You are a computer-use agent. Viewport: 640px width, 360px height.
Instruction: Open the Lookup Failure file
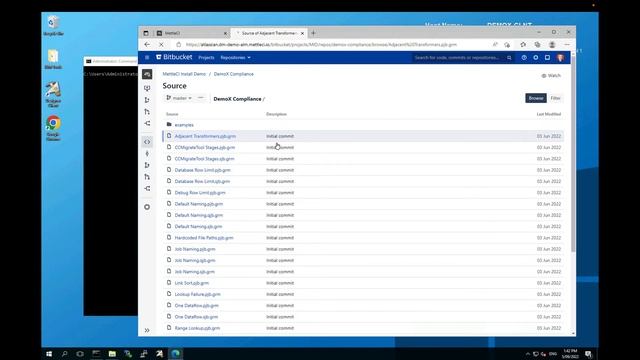click(x=198, y=294)
